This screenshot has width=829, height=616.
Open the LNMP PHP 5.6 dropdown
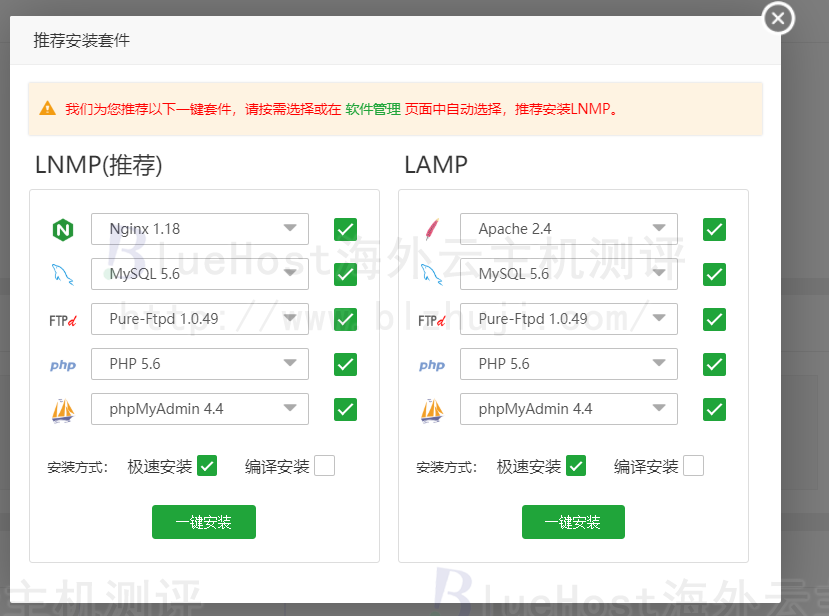pos(200,364)
